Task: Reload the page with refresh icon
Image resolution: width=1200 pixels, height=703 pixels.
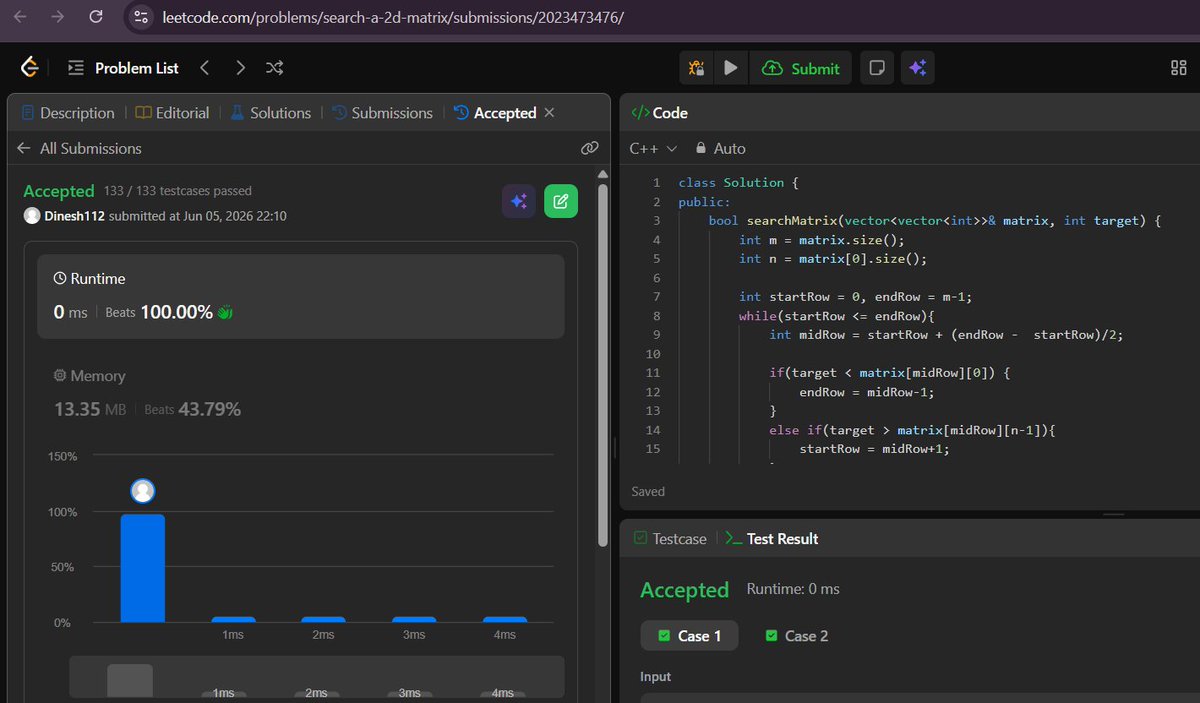Action: tap(95, 17)
